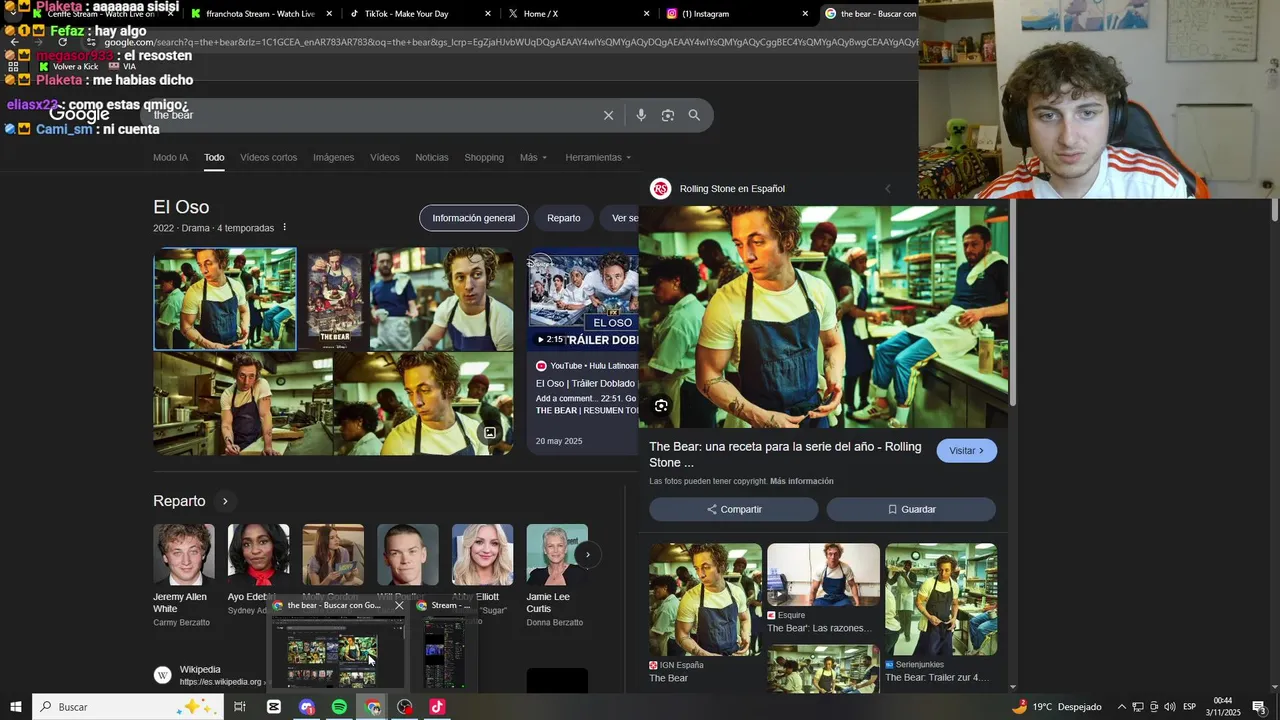Select the Vídeos search filter

[385, 158]
